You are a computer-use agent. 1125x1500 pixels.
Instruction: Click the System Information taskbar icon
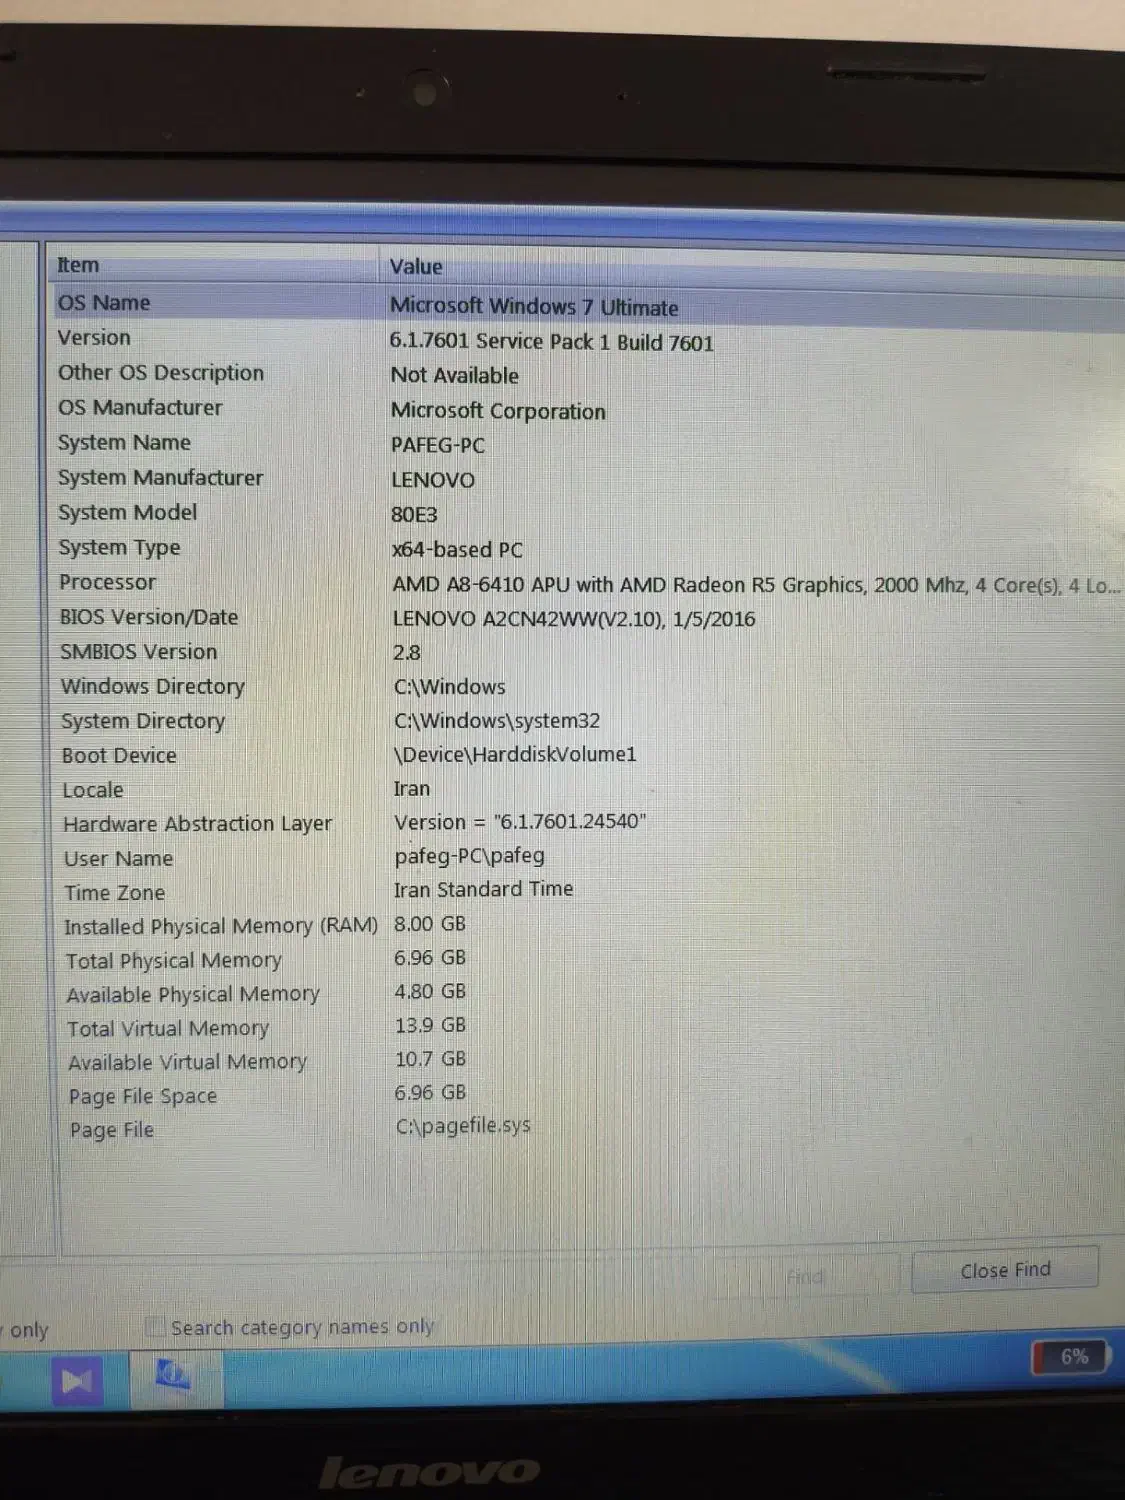[172, 1375]
